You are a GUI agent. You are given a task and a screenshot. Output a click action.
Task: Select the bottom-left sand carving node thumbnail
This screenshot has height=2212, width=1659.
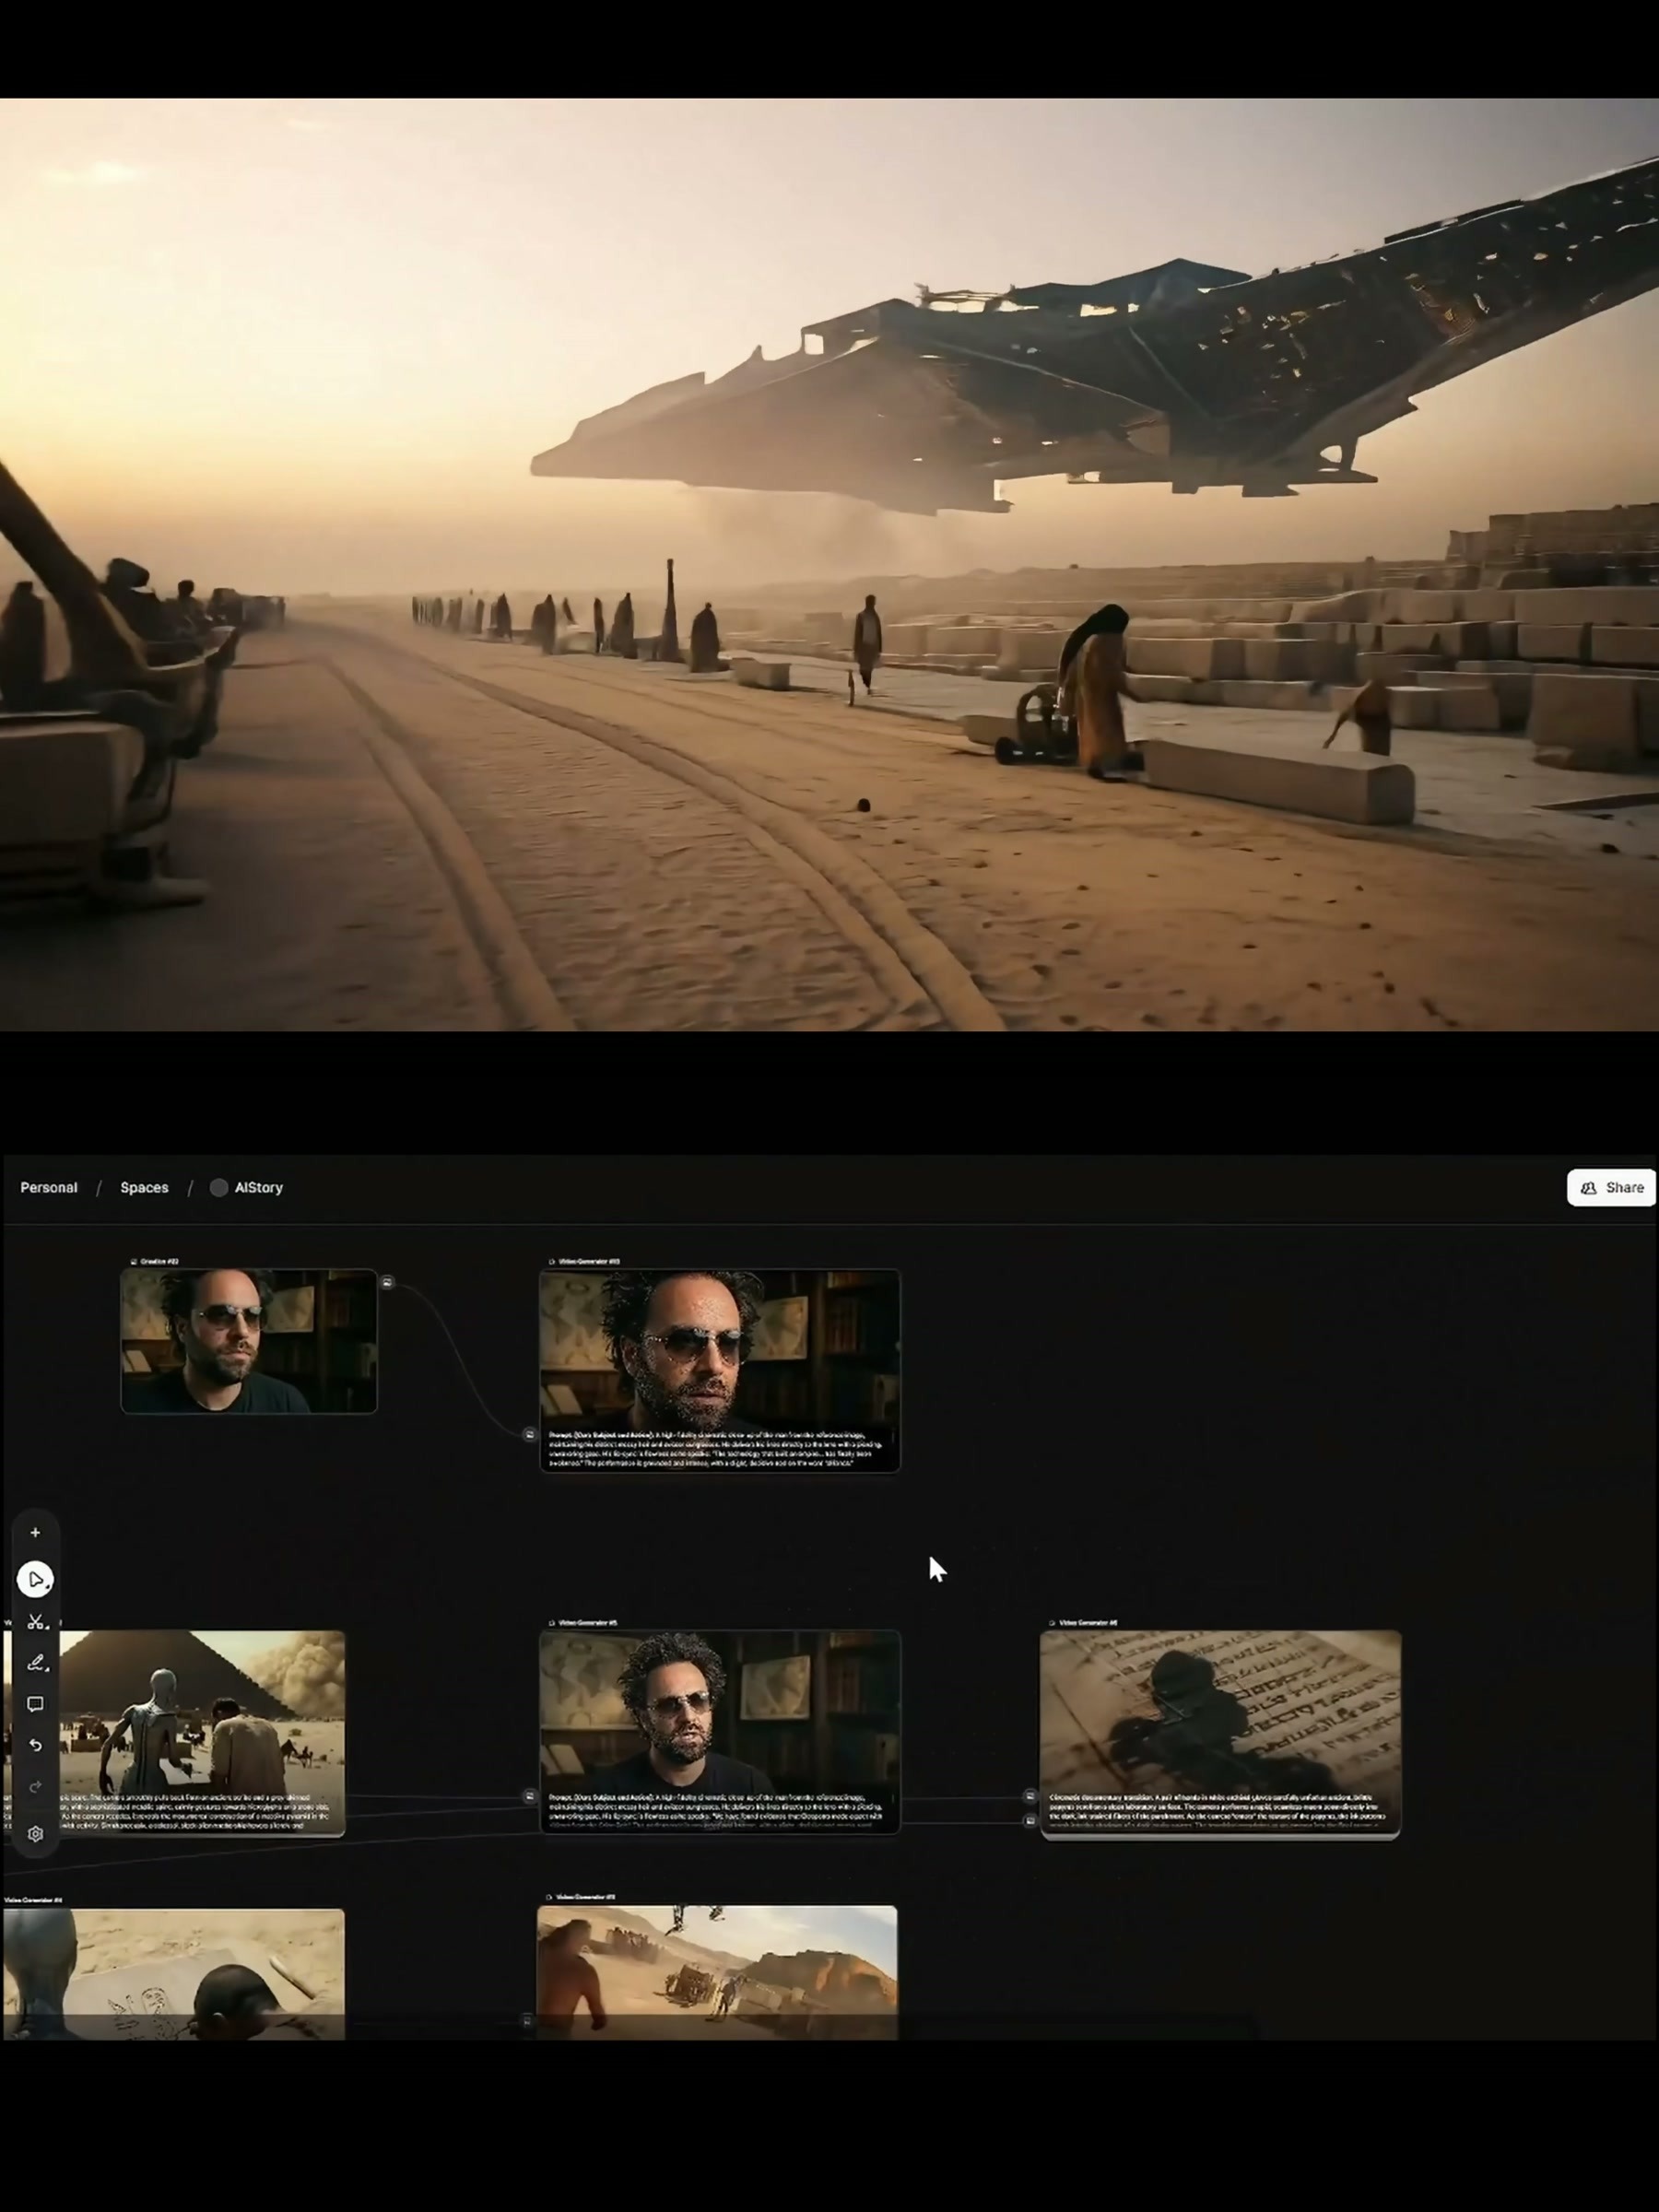pos(174,1974)
